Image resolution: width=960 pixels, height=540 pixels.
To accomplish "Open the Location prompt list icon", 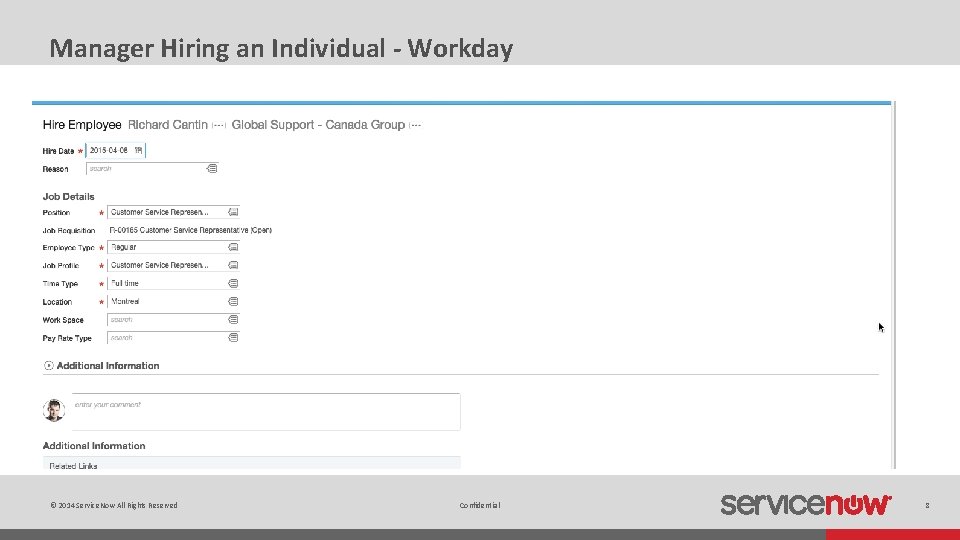I will pyautogui.click(x=233, y=301).
